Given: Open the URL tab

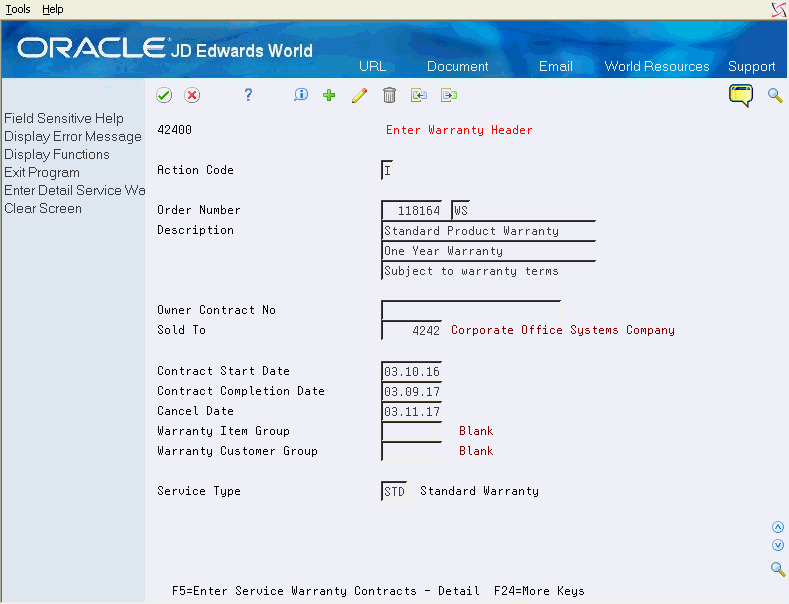Looking at the screenshot, I should tap(372, 66).
